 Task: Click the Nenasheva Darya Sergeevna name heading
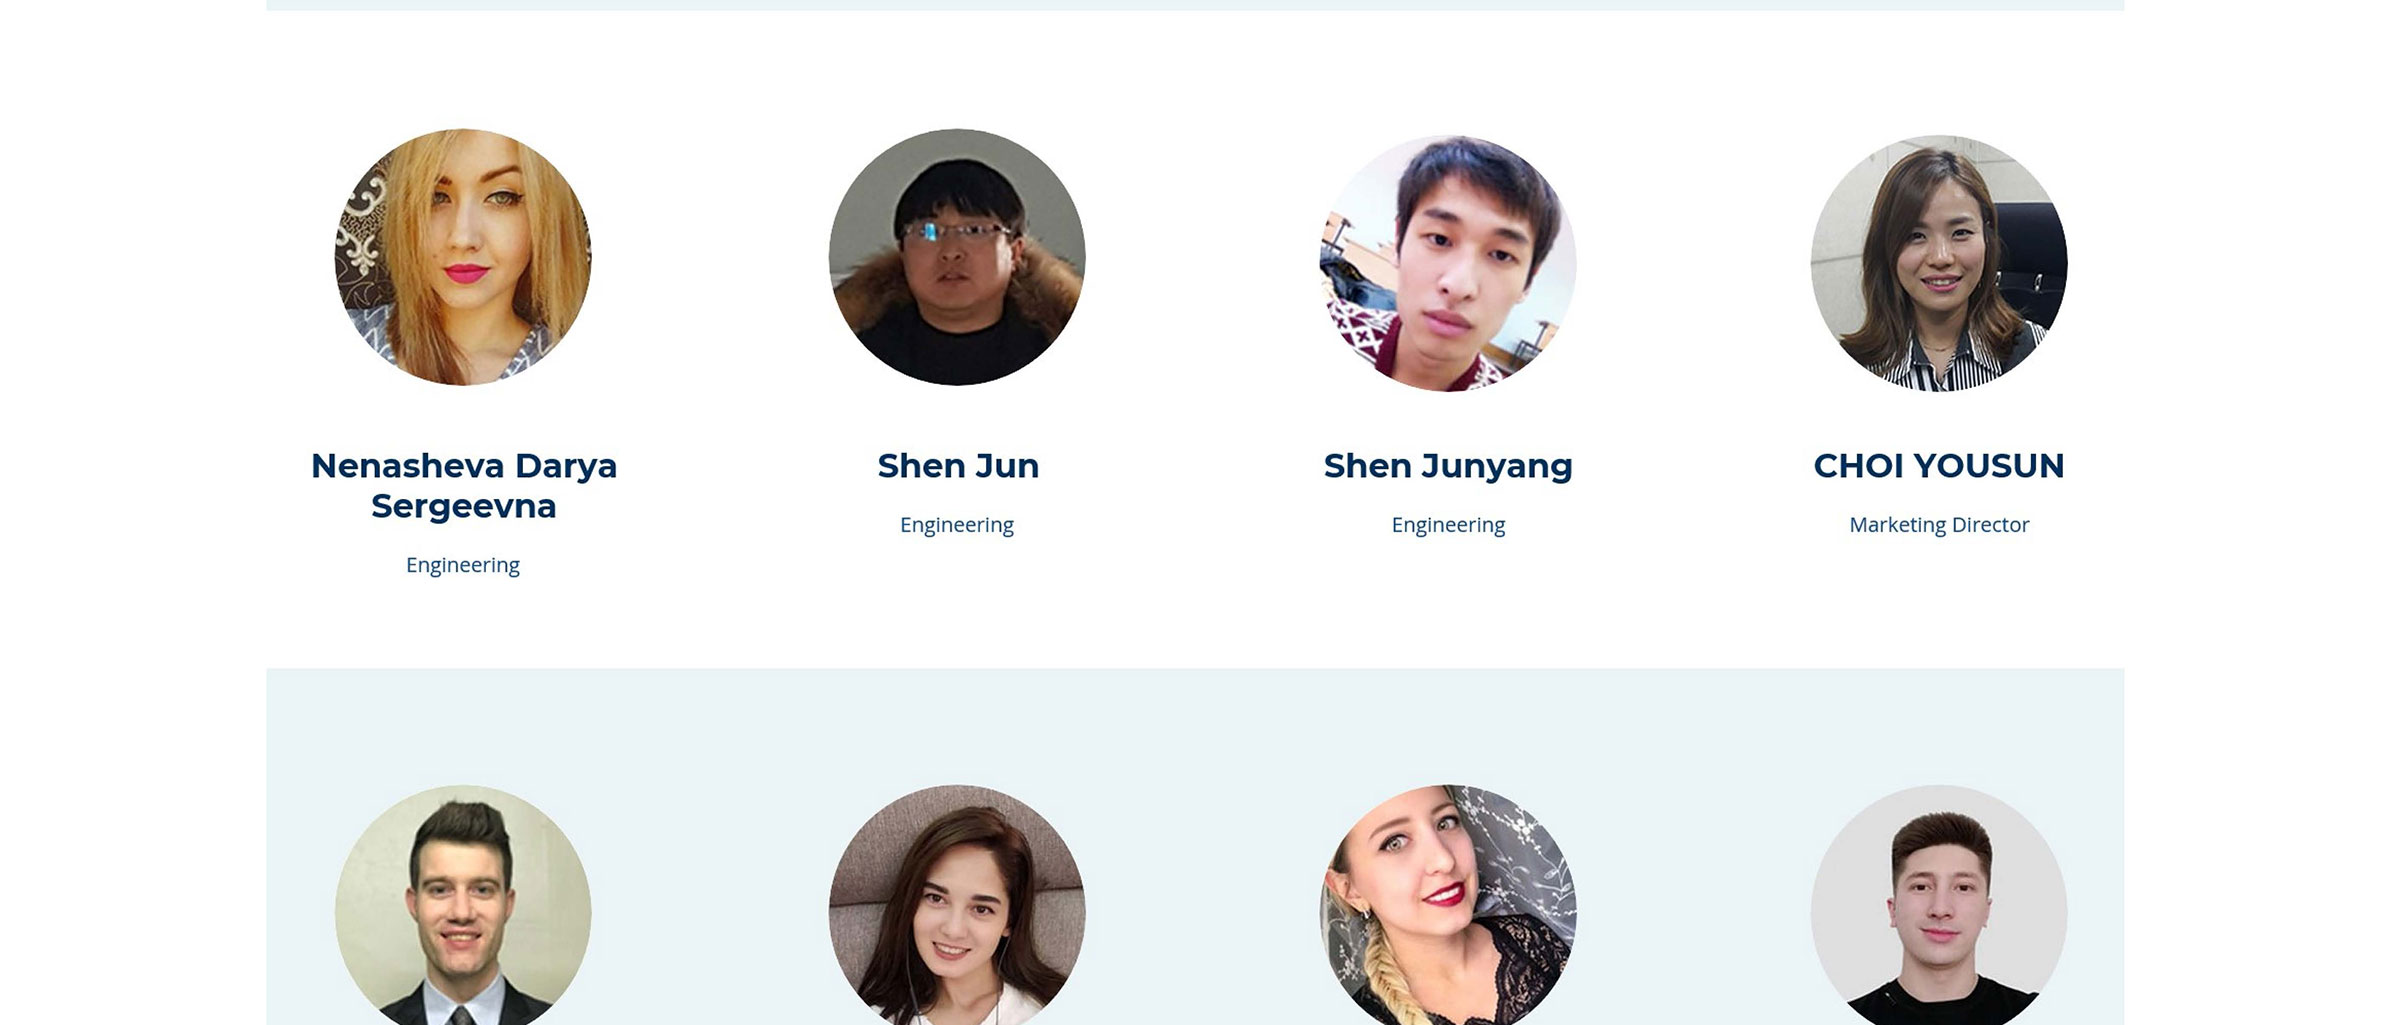click(463, 486)
